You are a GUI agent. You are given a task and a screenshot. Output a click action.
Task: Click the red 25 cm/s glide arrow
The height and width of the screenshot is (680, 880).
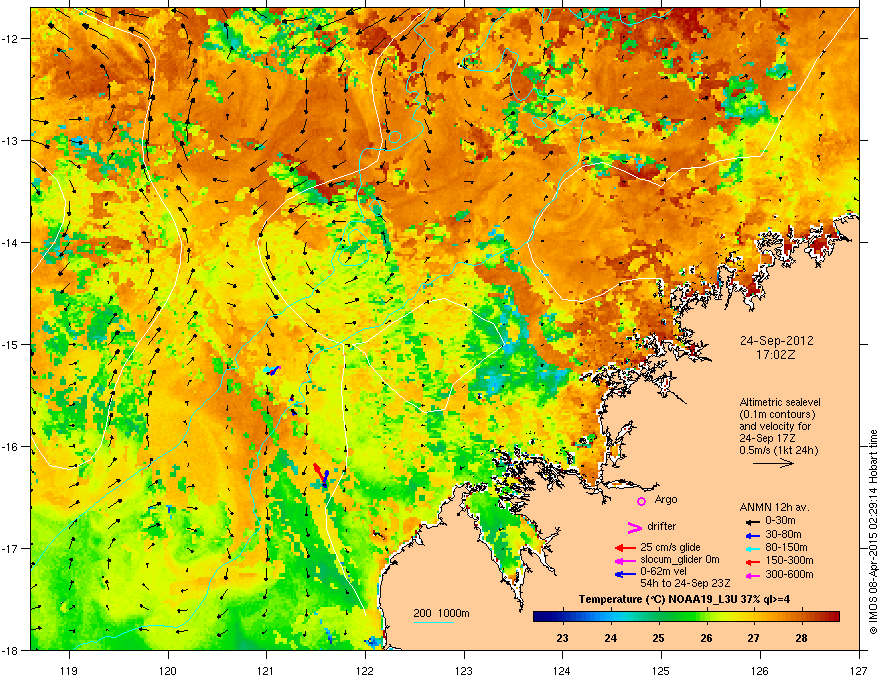[625, 548]
